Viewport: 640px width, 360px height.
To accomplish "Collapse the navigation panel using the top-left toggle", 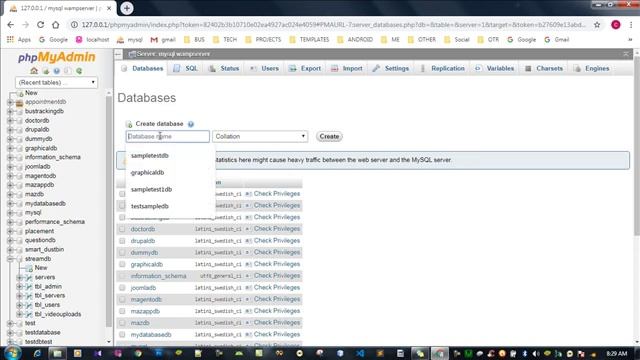I will 118,54.
